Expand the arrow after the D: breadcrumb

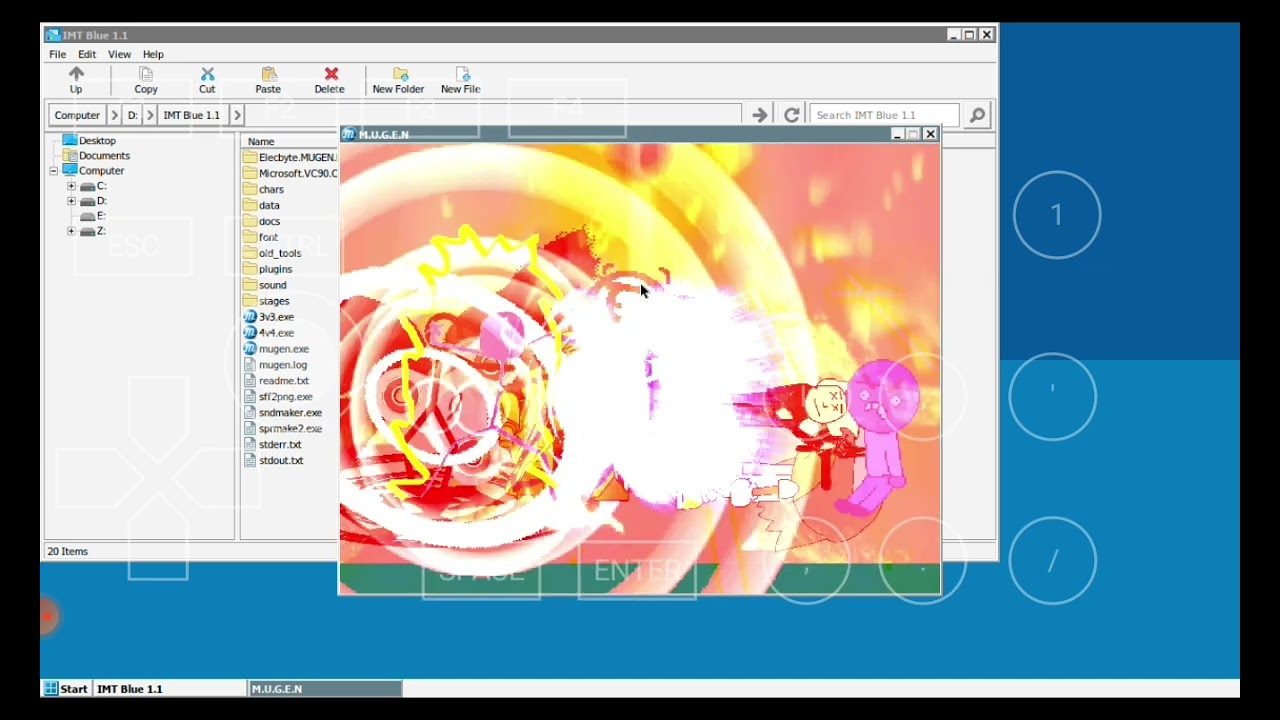pyautogui.click(x=150, y=115)
